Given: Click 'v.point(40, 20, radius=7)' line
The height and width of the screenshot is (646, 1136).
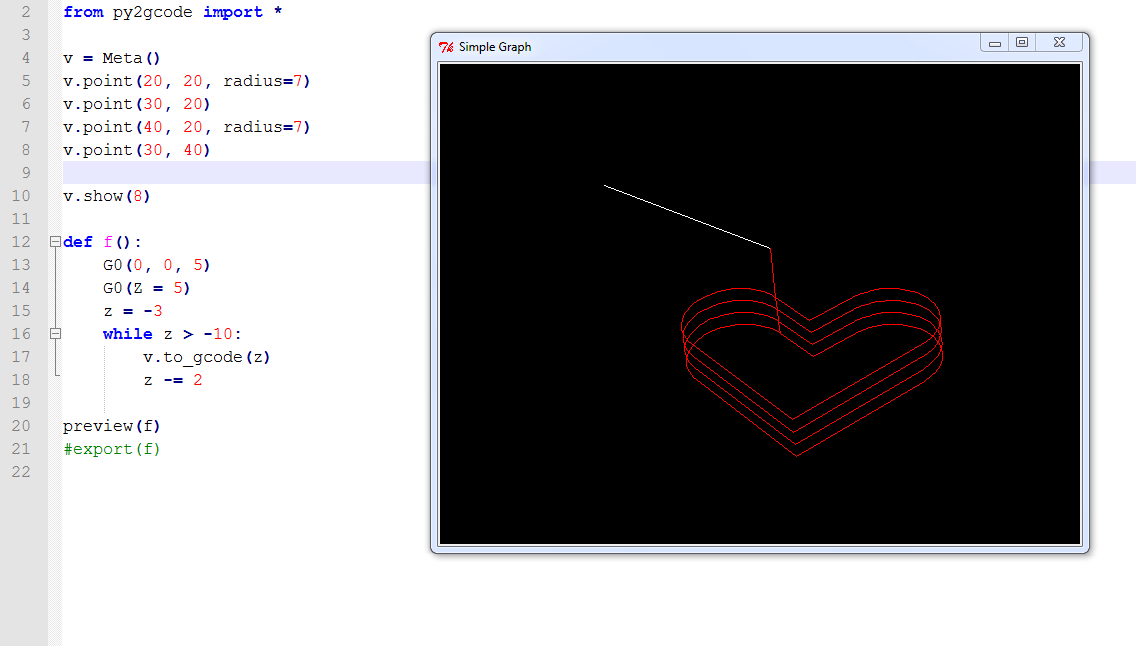Looking at the screenshot, I should pos(187,127).
